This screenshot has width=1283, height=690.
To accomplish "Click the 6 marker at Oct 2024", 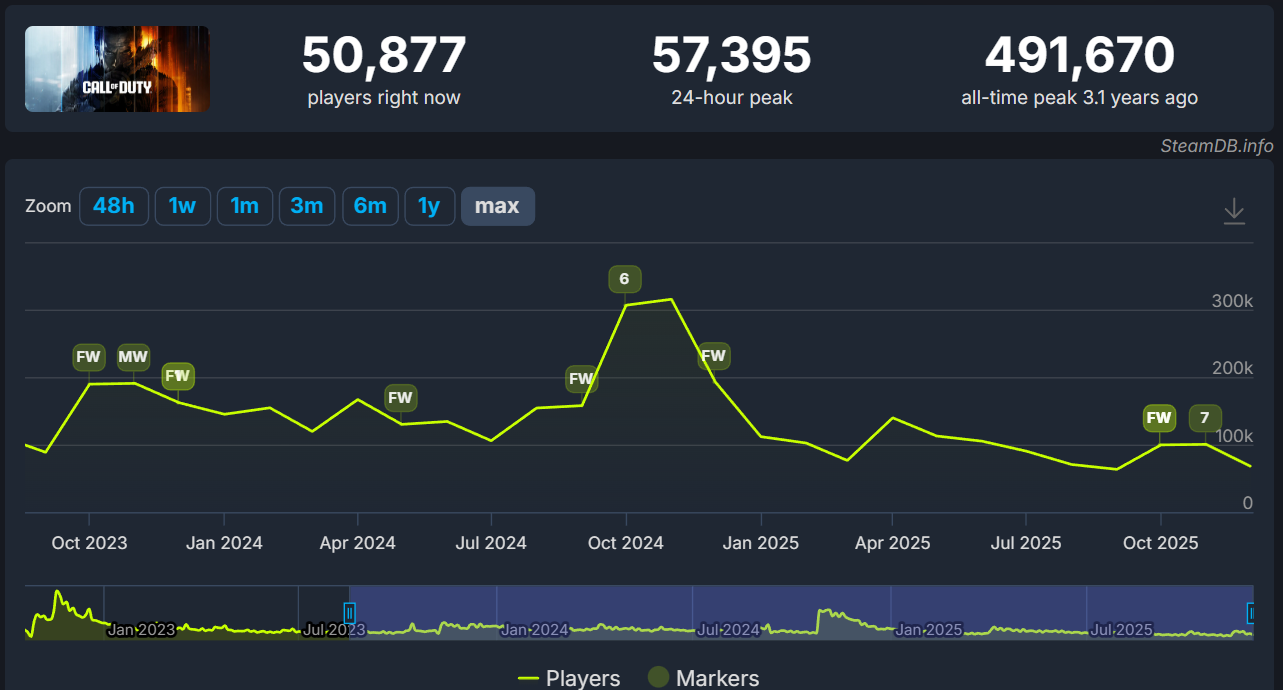I will tap(625, 279).
